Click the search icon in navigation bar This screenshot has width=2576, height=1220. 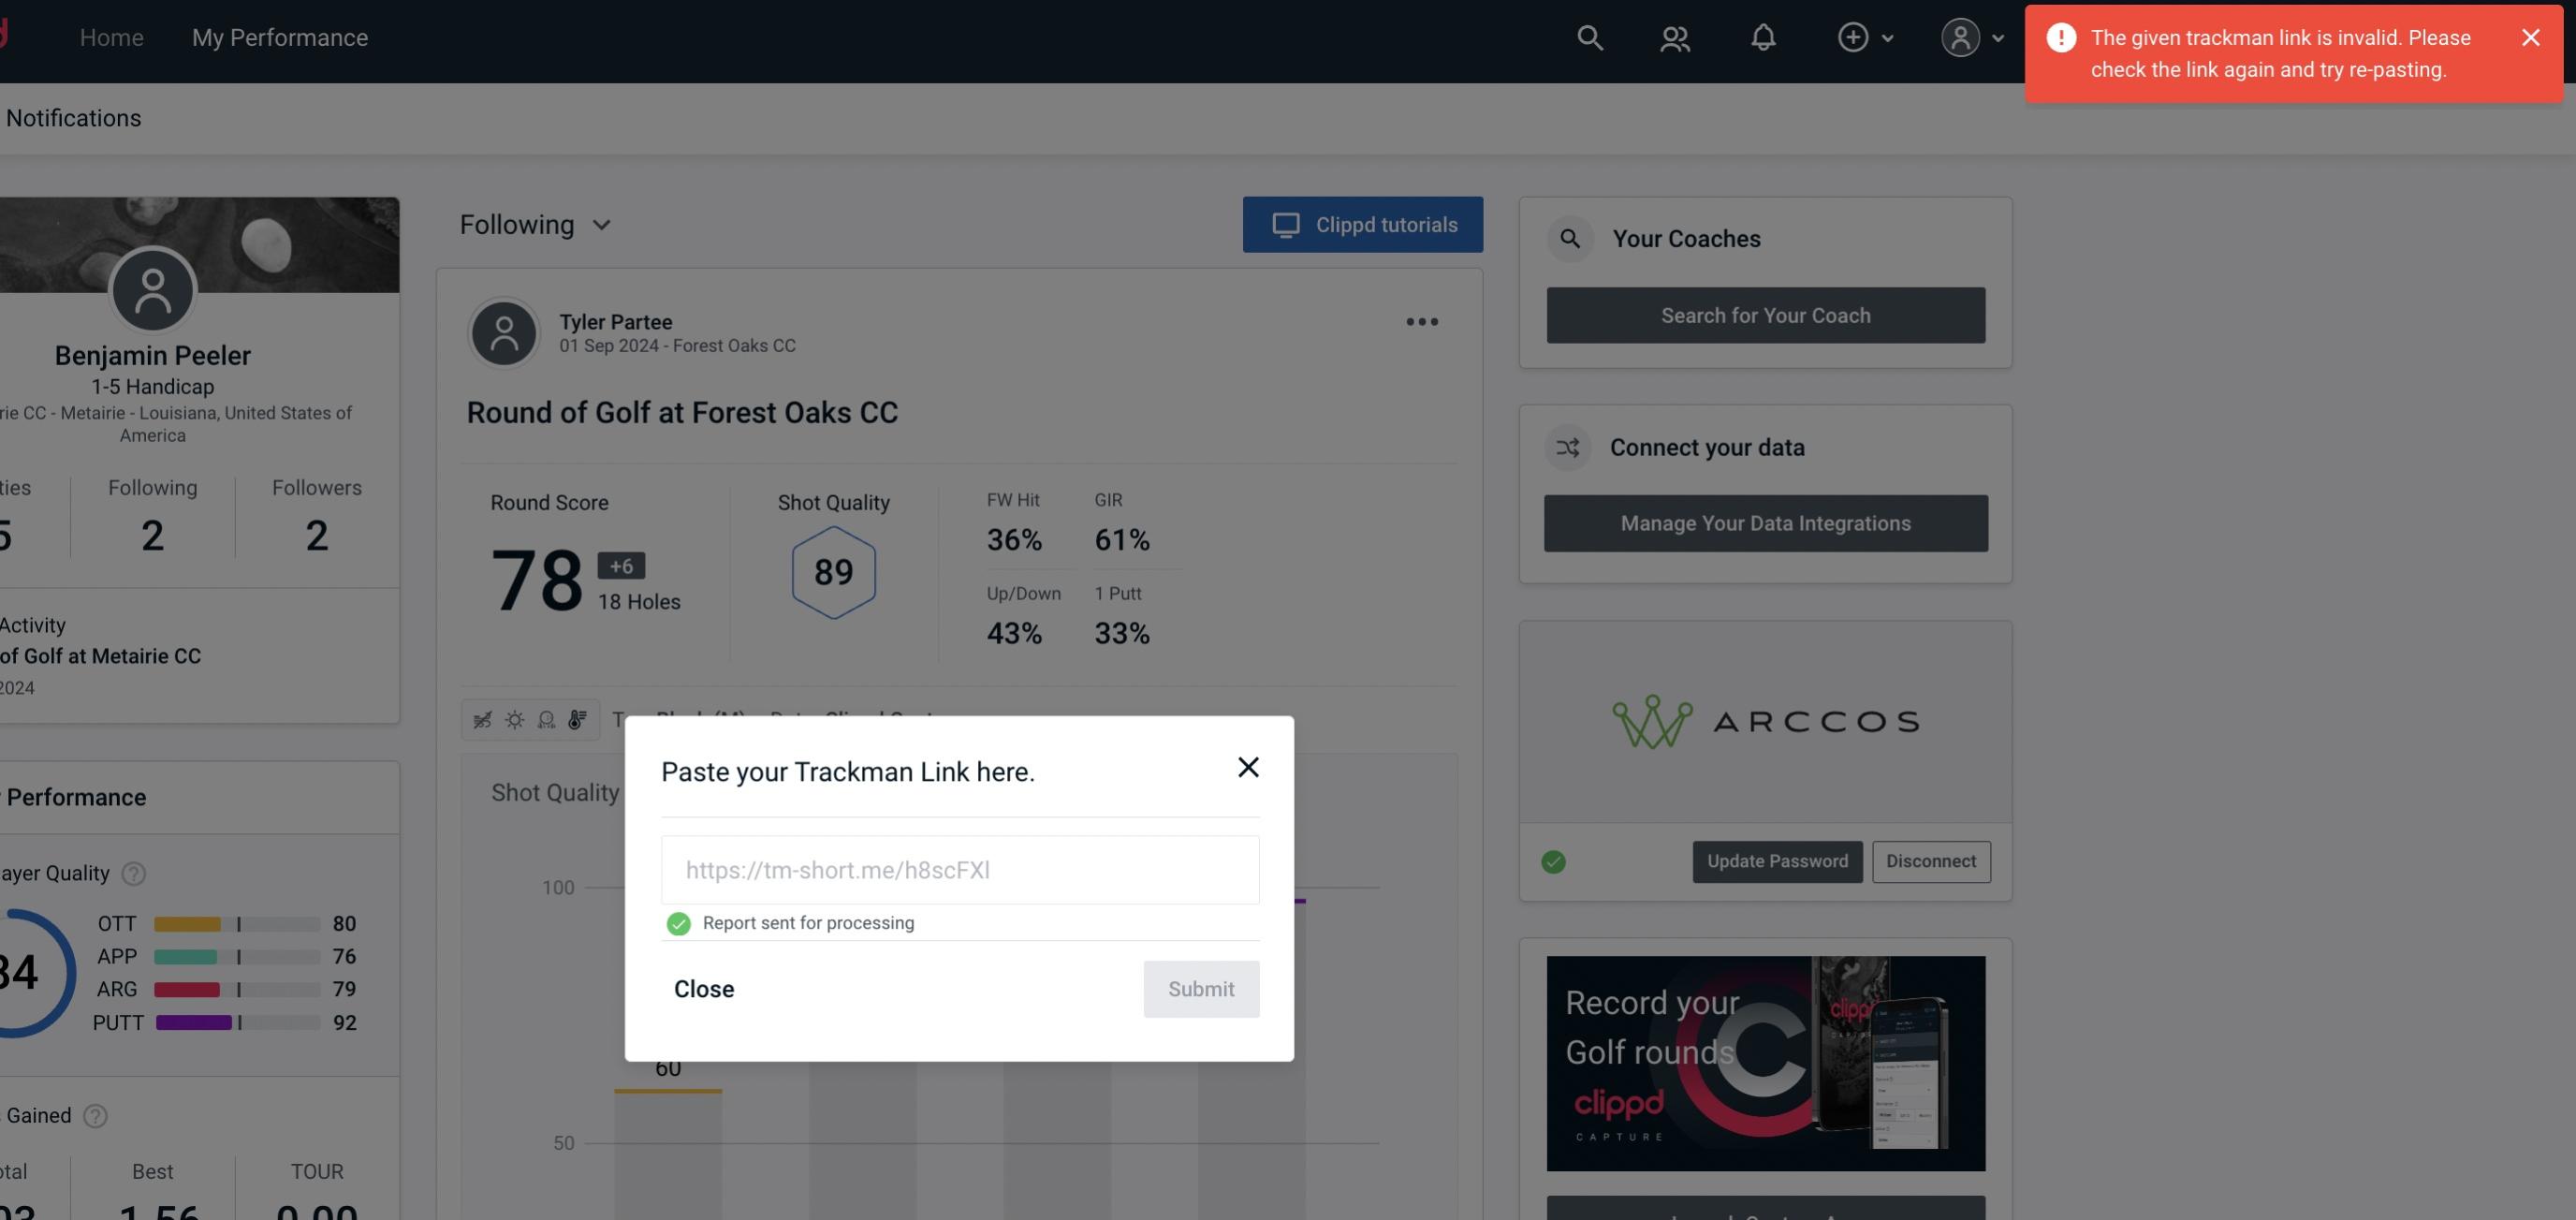click(x=1587, y=37)
